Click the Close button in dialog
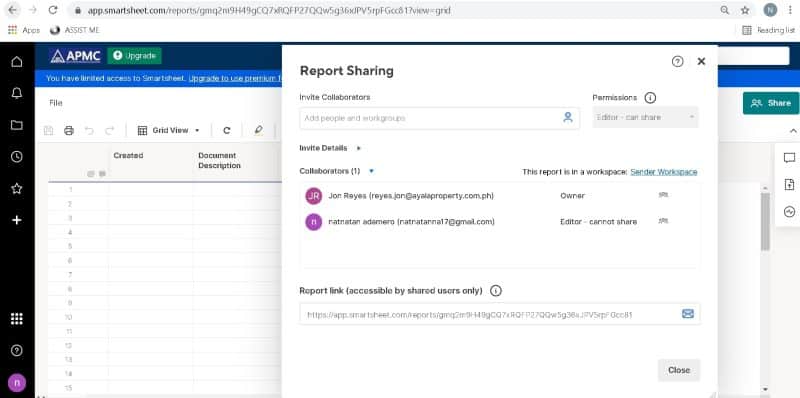Screen dimensions: 800x398 (x=679, y=370)
